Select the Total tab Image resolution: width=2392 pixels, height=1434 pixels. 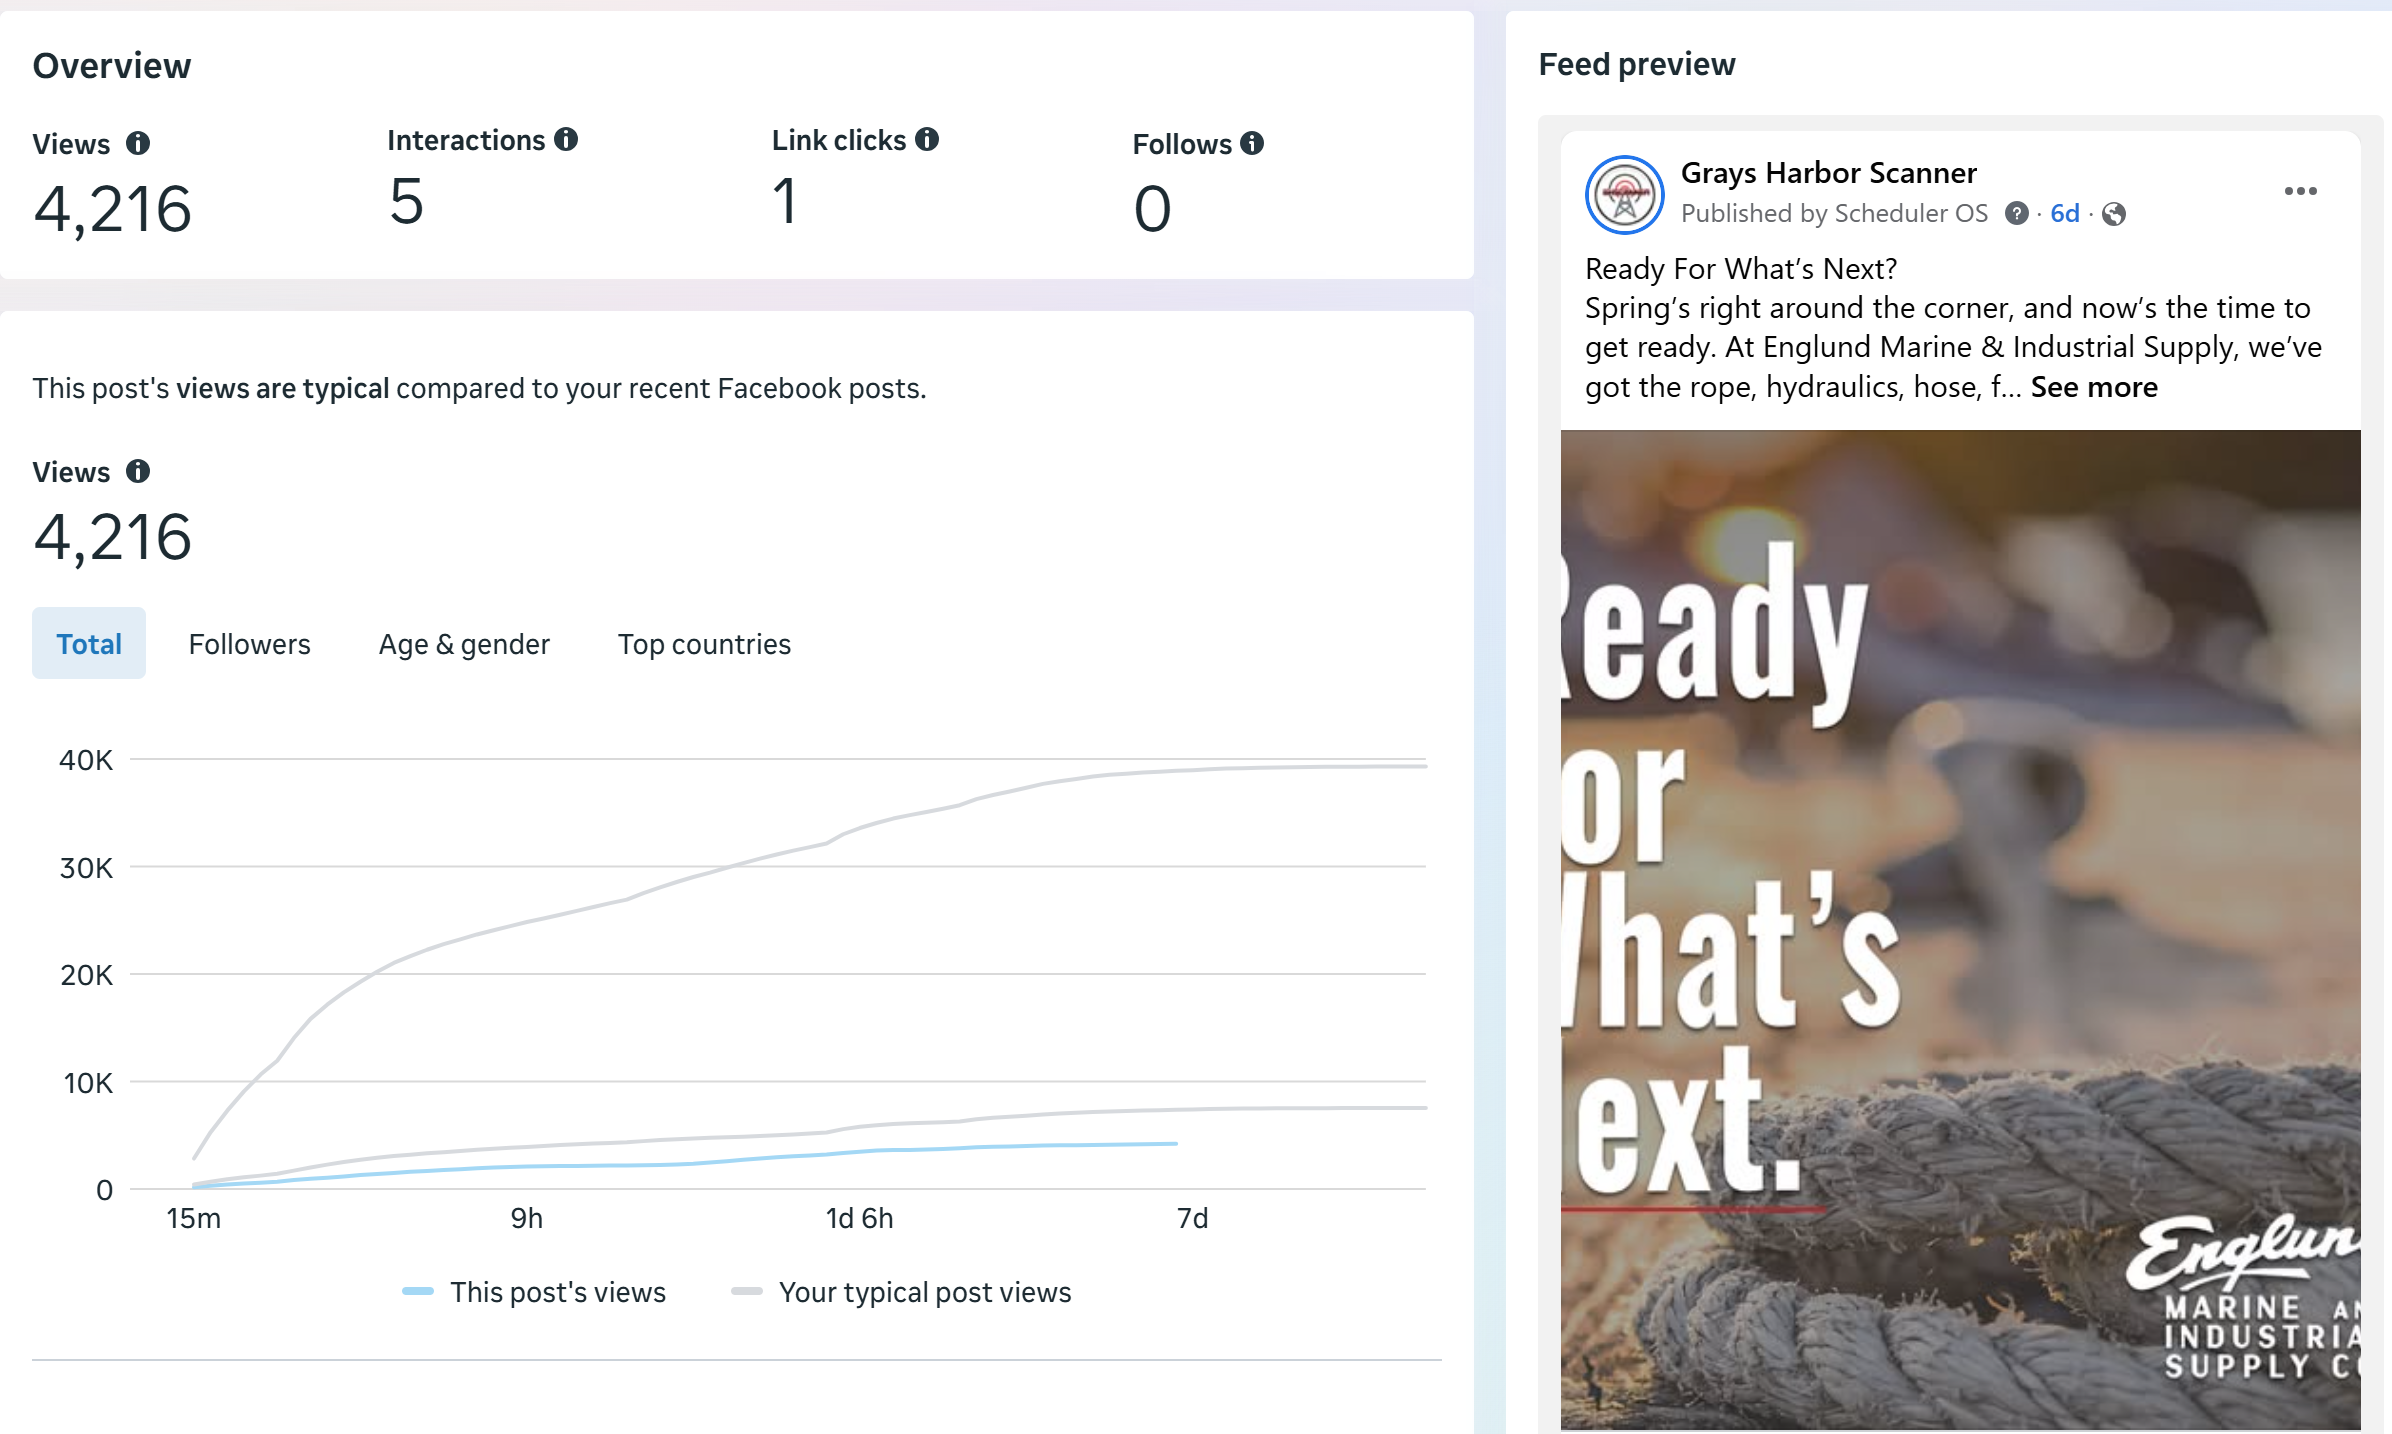[x=89, y=644]
